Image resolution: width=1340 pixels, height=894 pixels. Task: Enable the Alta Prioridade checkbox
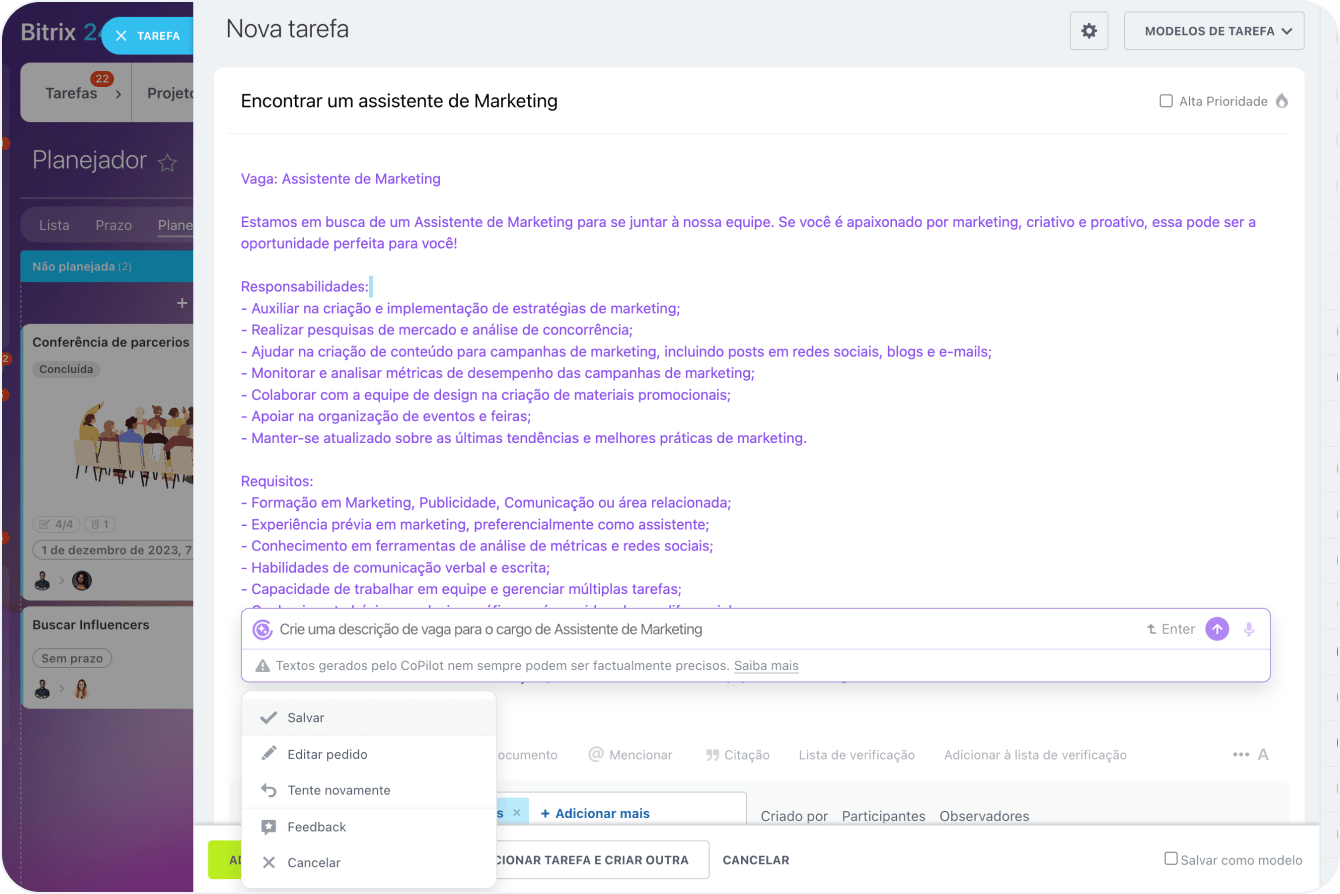click(1166, 101)
